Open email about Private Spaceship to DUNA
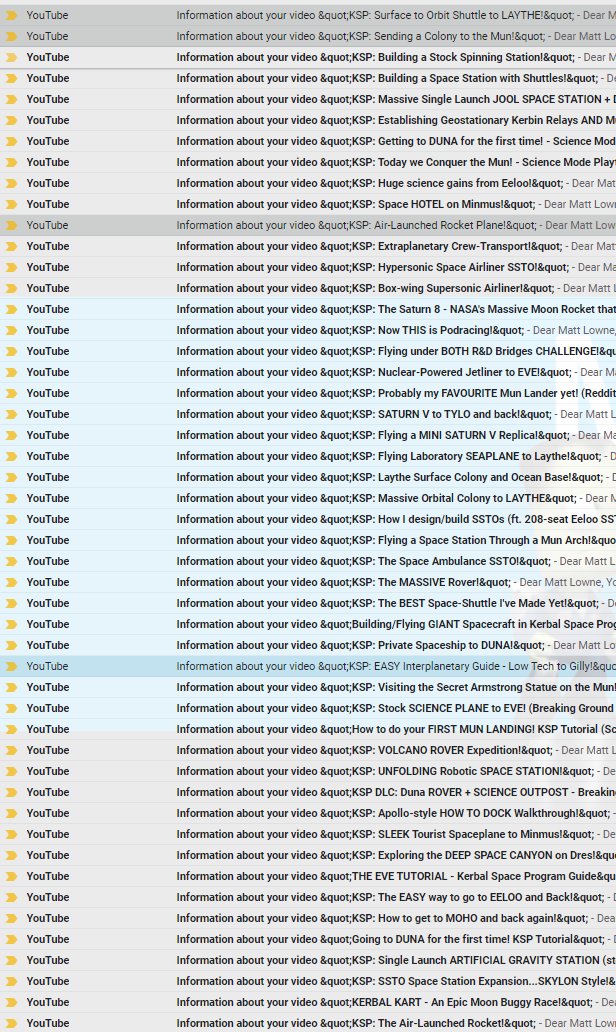 click(x=308, y=646)
